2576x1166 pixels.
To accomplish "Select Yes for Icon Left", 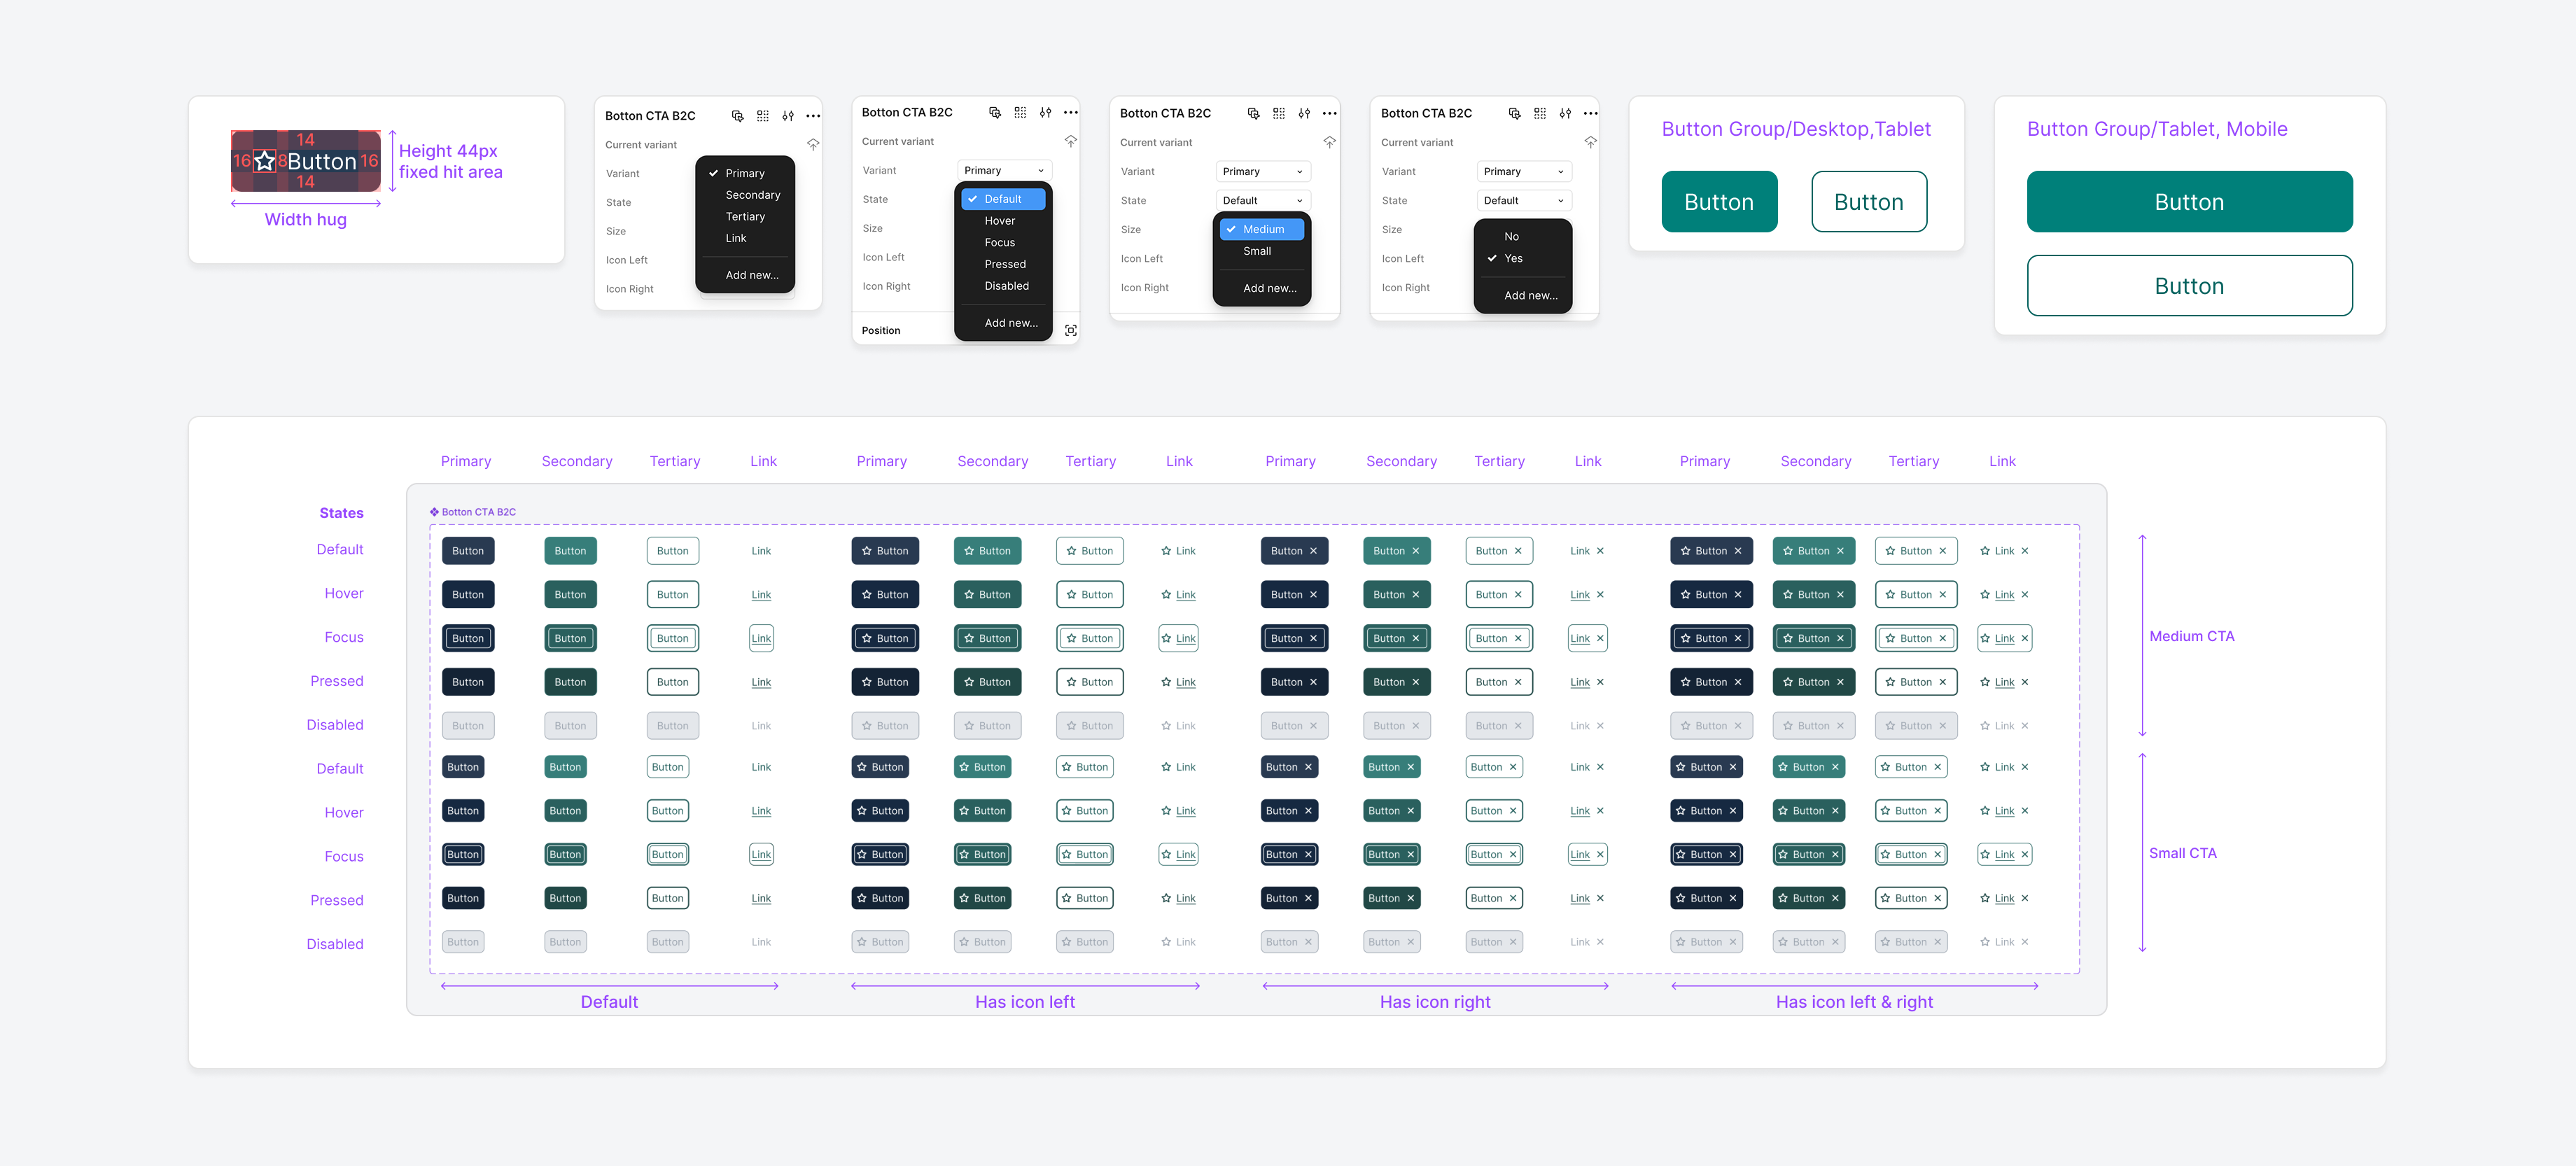I will tap(1513, 258).
